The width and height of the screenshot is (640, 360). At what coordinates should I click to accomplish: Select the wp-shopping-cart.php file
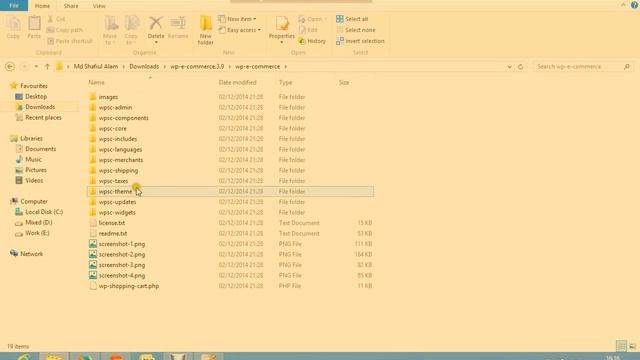point(129,286)
